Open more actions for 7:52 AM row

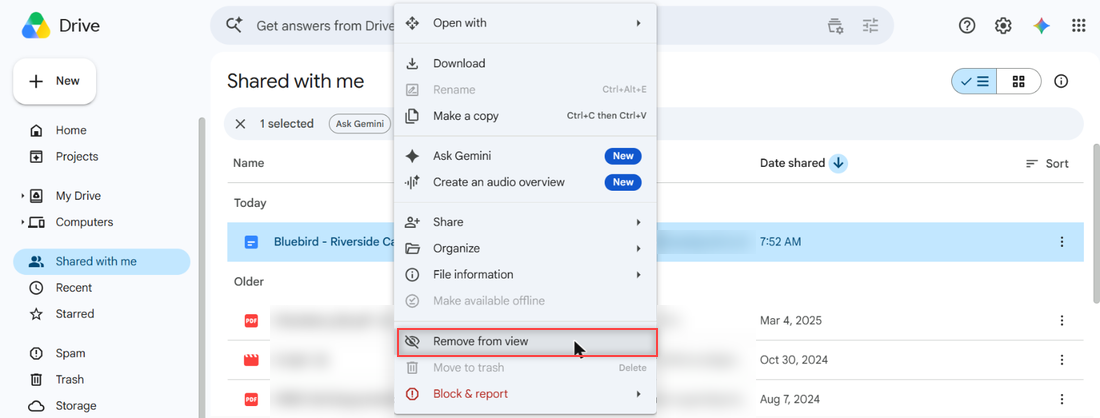pos(1061,242)
